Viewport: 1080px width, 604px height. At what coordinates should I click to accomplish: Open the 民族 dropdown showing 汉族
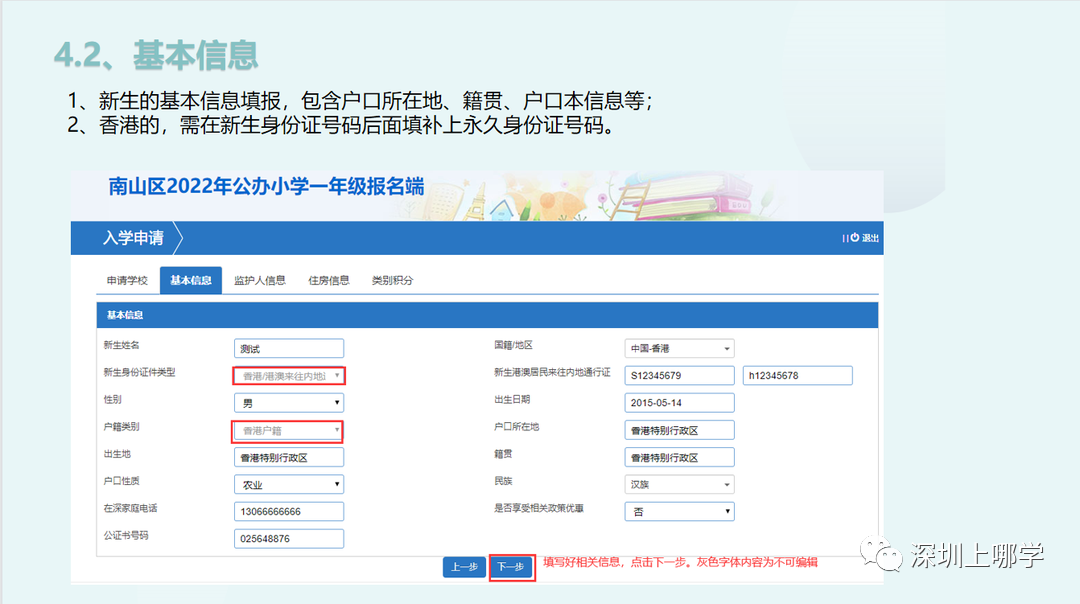click(679, 485)
